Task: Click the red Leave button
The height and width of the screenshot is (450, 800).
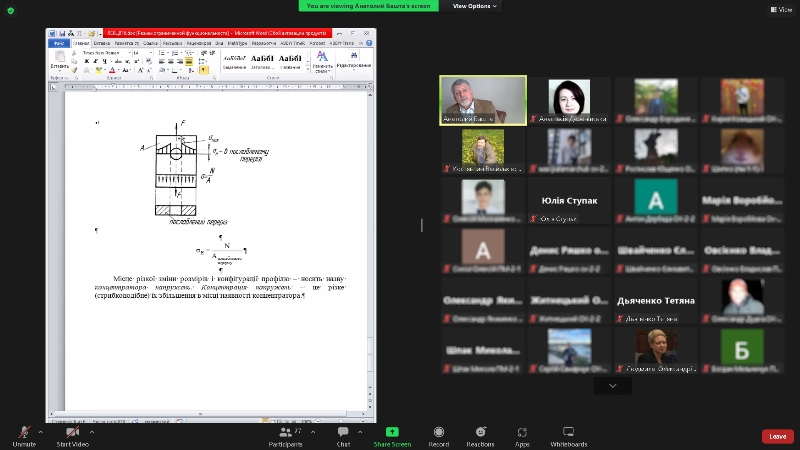Action: 777,436
